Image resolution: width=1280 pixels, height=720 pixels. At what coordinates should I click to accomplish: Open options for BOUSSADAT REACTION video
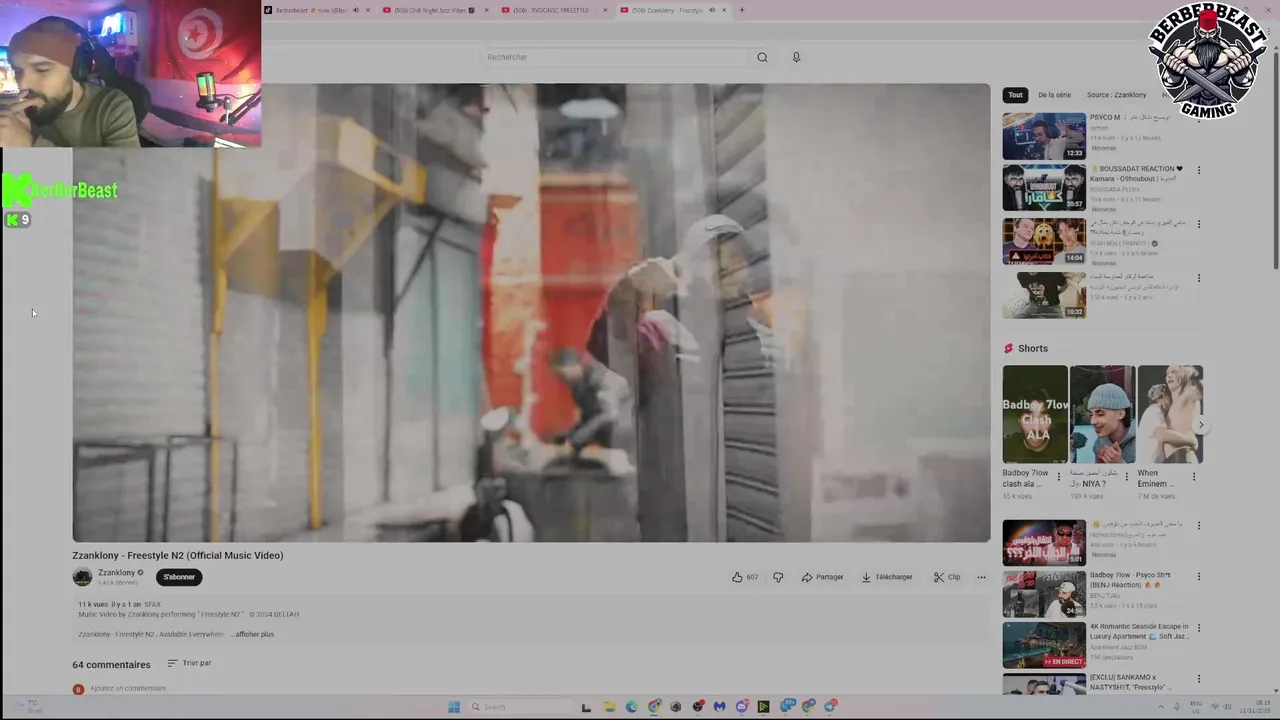pyautogui.click(x=1198, y=170)
